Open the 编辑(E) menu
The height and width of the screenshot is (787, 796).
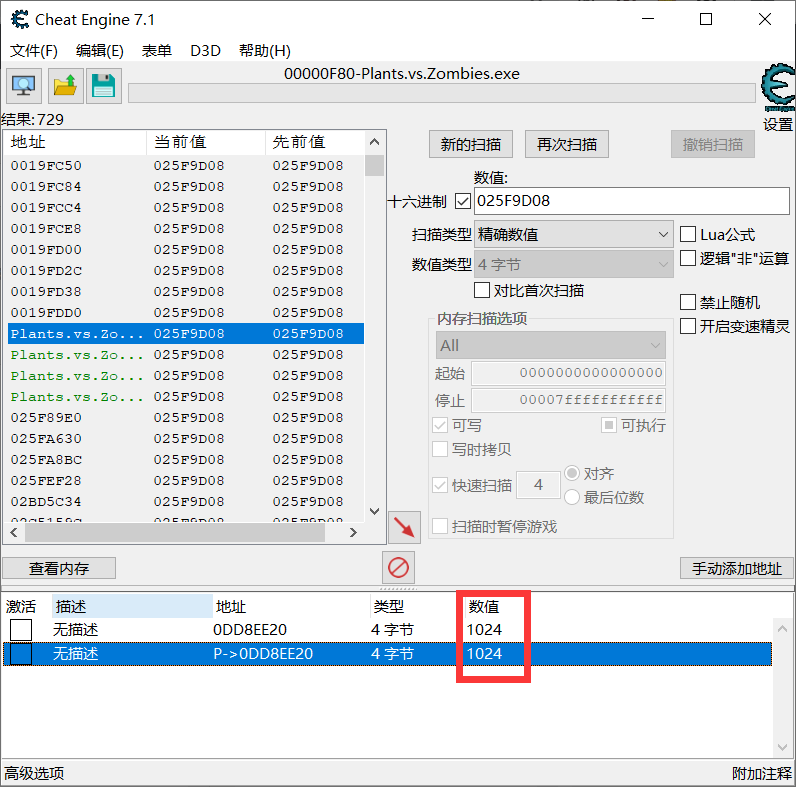[x=100, y=51]
